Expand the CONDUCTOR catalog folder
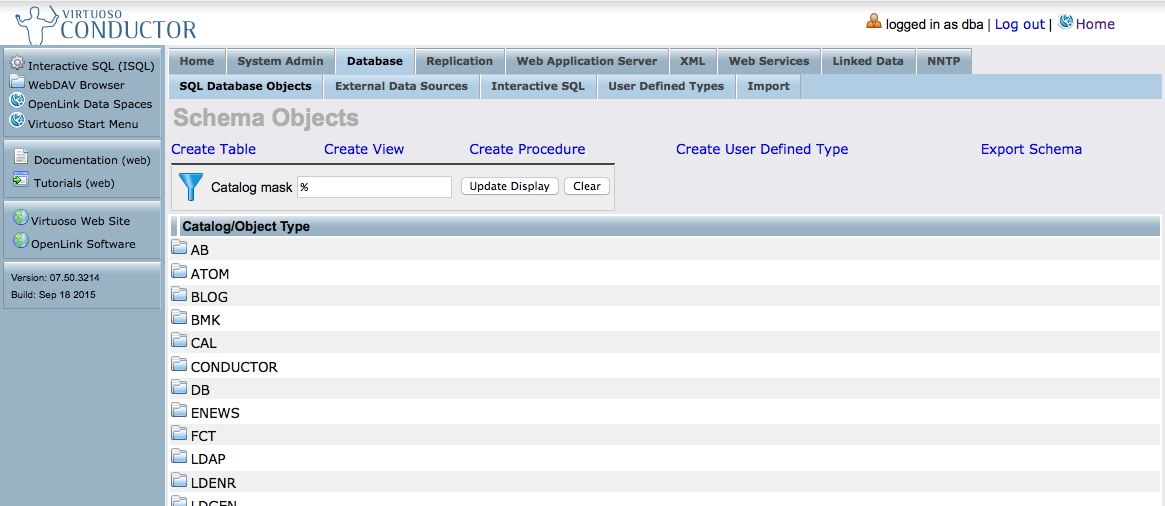The image size is (1165, 506). click(x=180, y=365)
